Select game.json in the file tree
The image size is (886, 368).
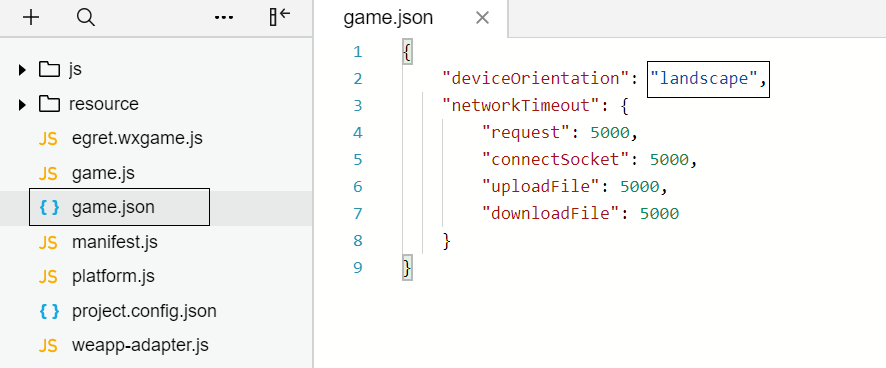pos(119,207)
